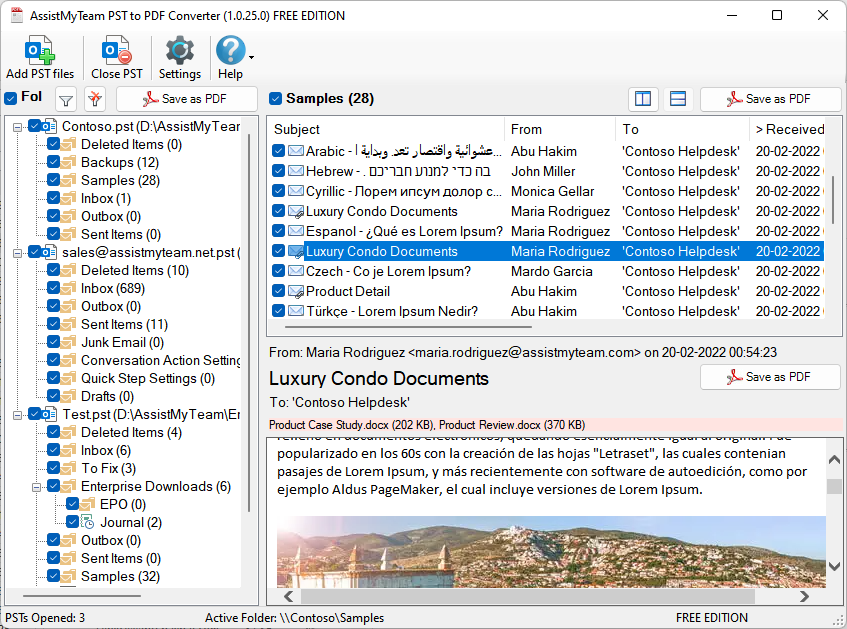This screenshot has width=847, height=629.
Task: Open Settings from the toolbar
Action: point(180,52)
